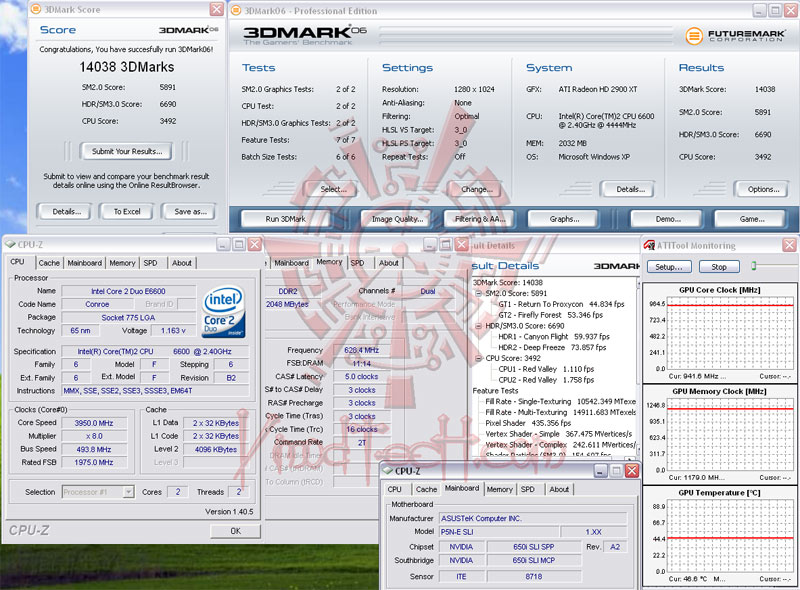Select CPU1 - Red Valley result row

point(546,368)
